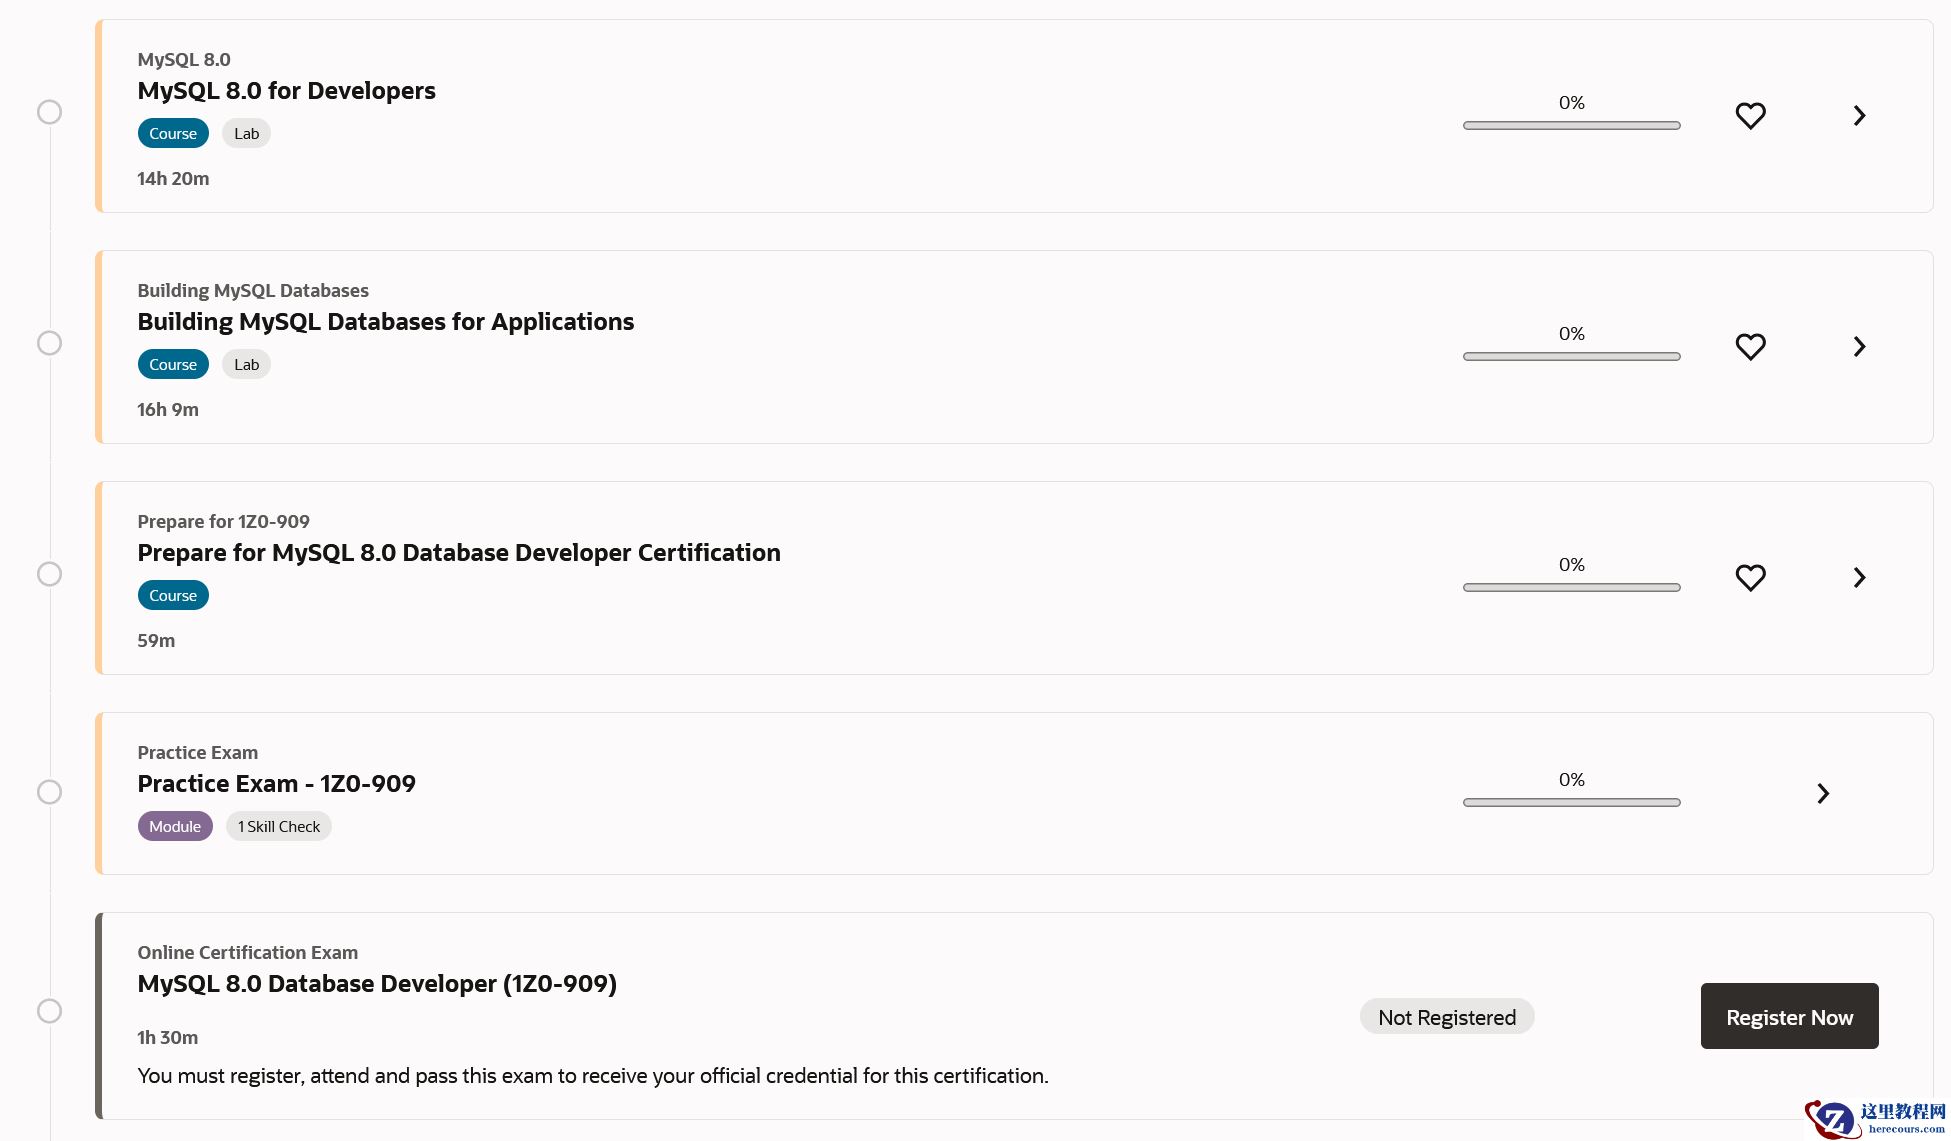The image size is (1951, 1141).
Task: Click the Register Now button
Action: 1789,1017
